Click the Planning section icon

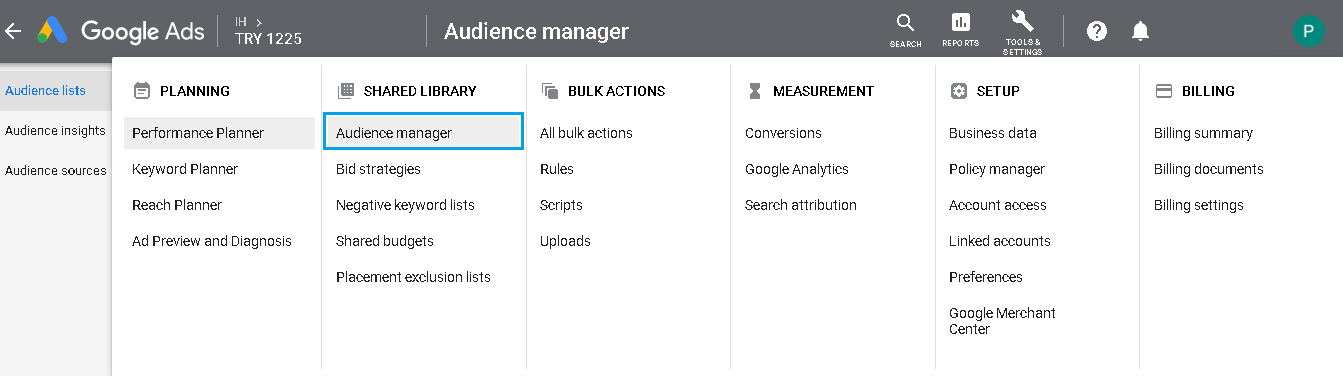coord(141,91)
